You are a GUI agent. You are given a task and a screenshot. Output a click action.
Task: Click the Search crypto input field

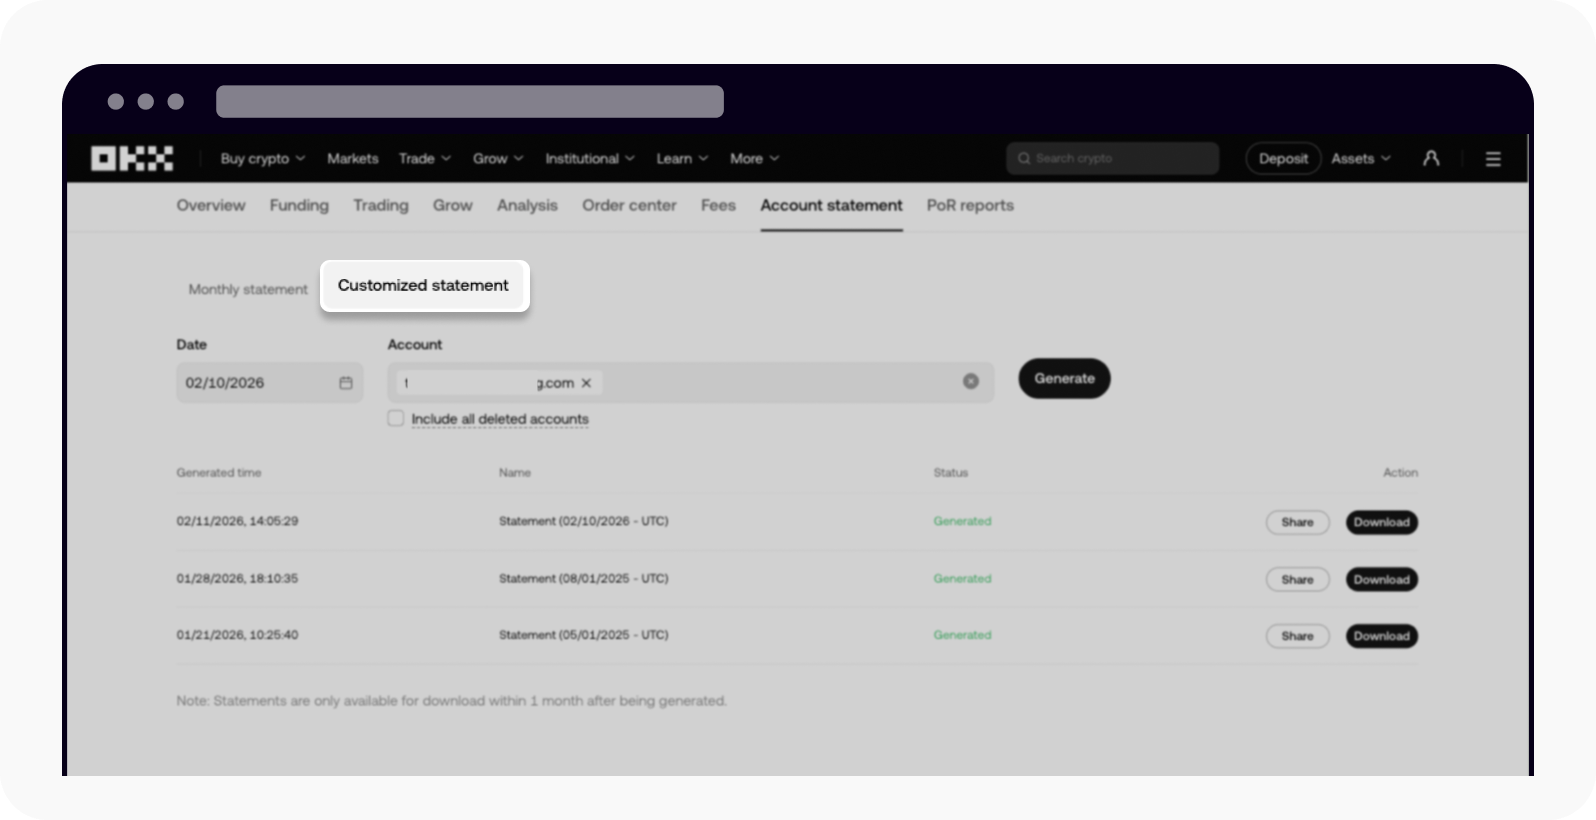pos(1112,158)
